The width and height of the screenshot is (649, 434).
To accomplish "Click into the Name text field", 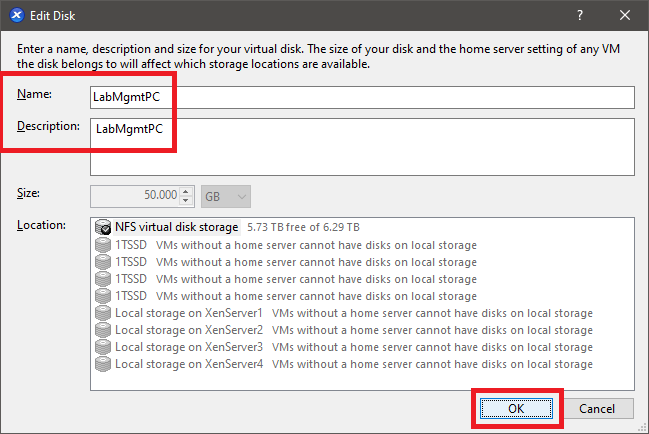I will click(362, 97).
